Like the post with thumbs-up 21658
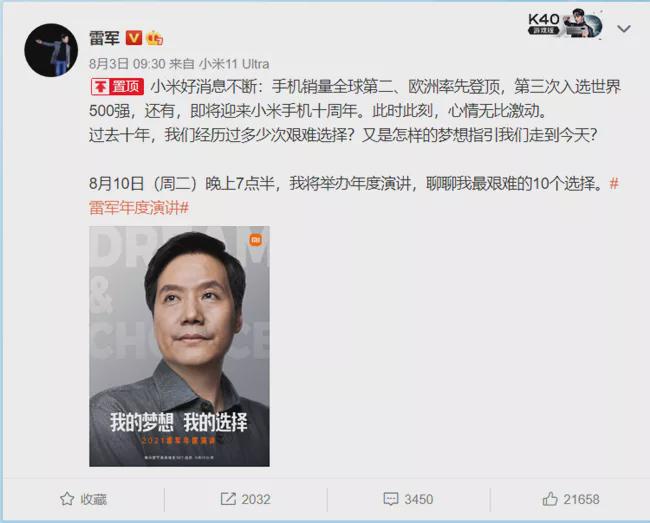The width and height of the screenshot is (650, 523). point(550,499)
